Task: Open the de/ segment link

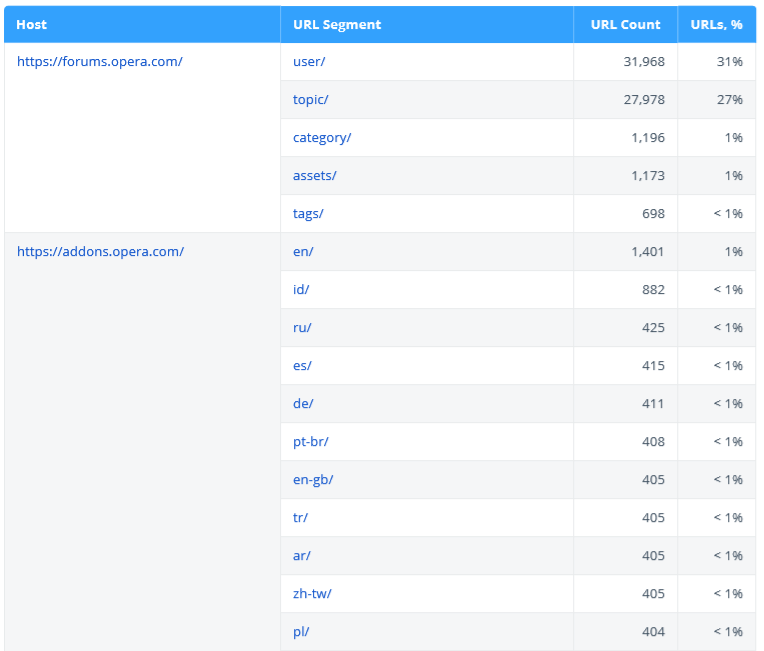Action: tap(303, 404)
